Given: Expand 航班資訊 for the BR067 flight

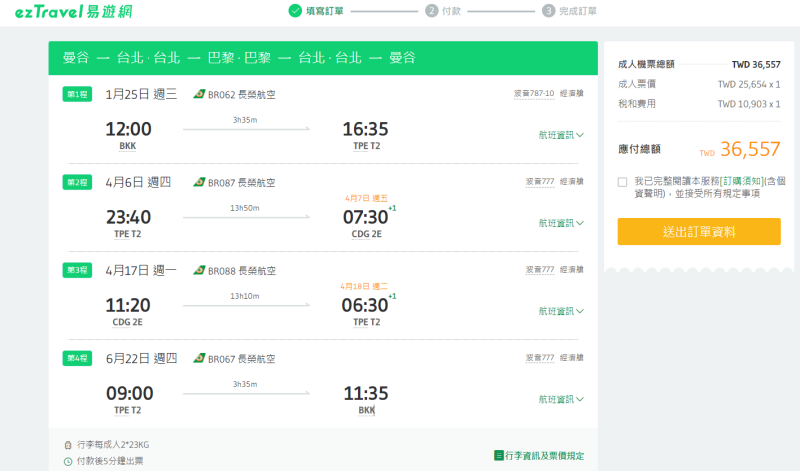Looking at the screenshot, I should coord(561,399).
